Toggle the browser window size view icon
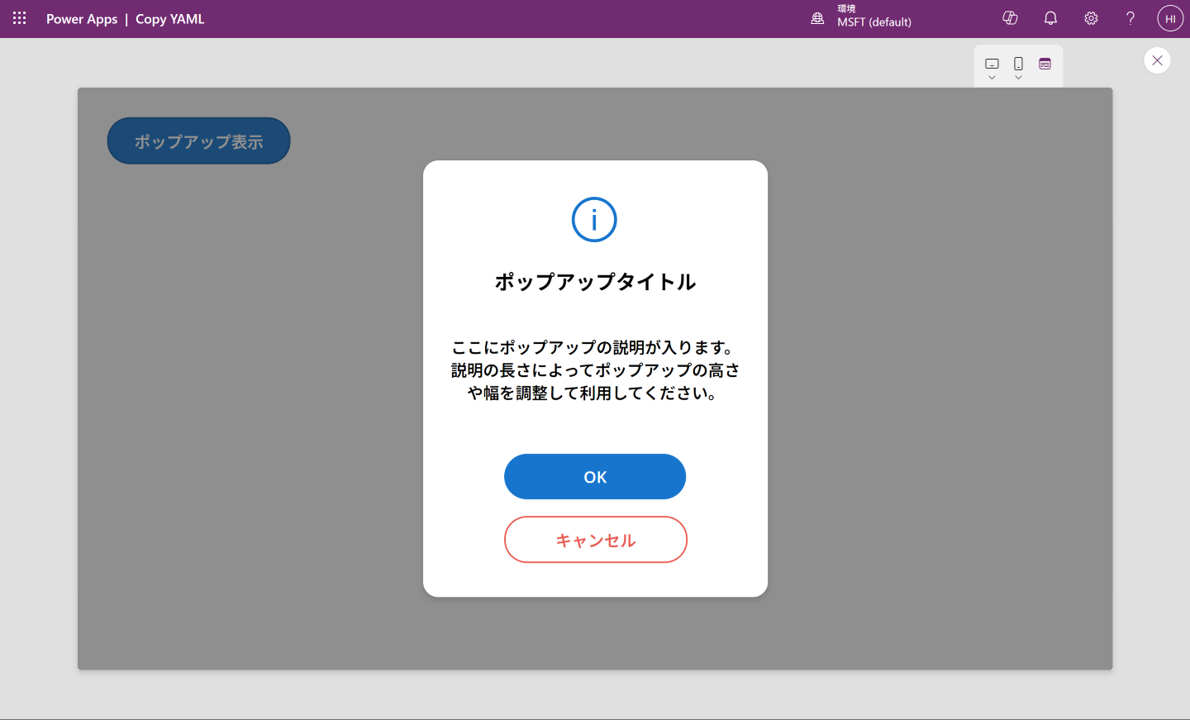This screenshot has height=720, width=1190. point(1045,64)
